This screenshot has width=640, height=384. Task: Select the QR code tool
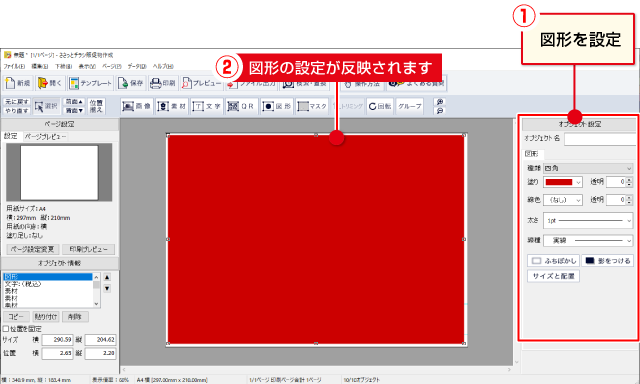241,106
